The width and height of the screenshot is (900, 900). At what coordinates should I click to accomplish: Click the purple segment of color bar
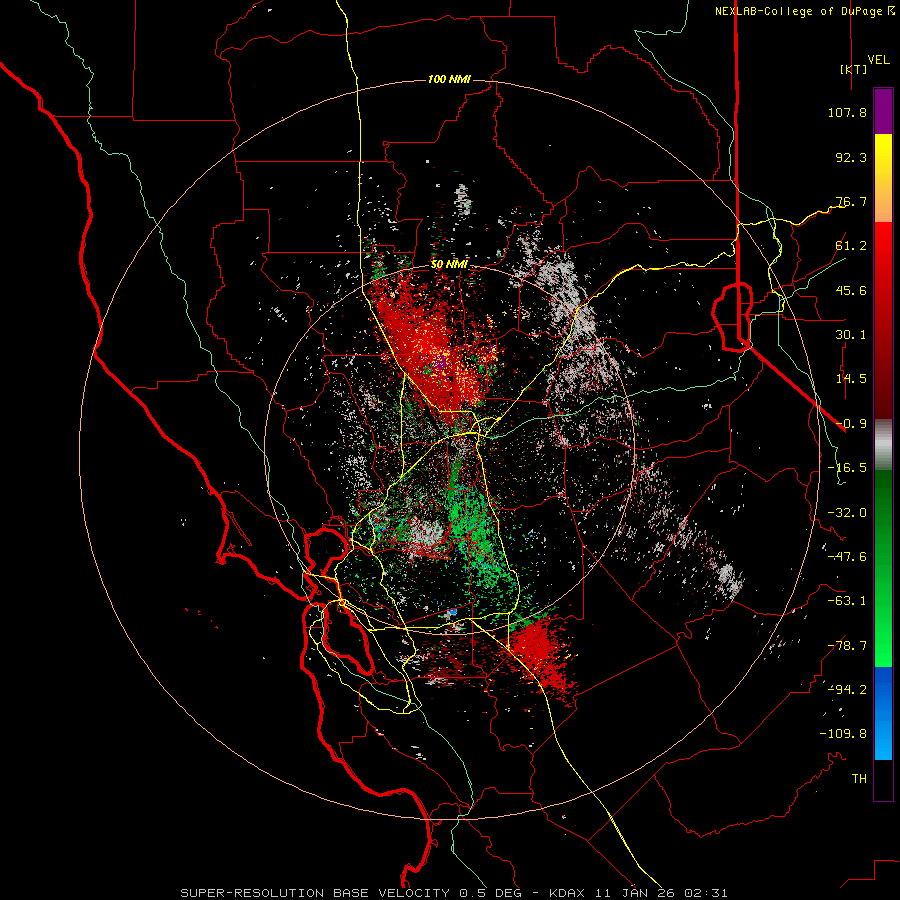pos(883,111)
